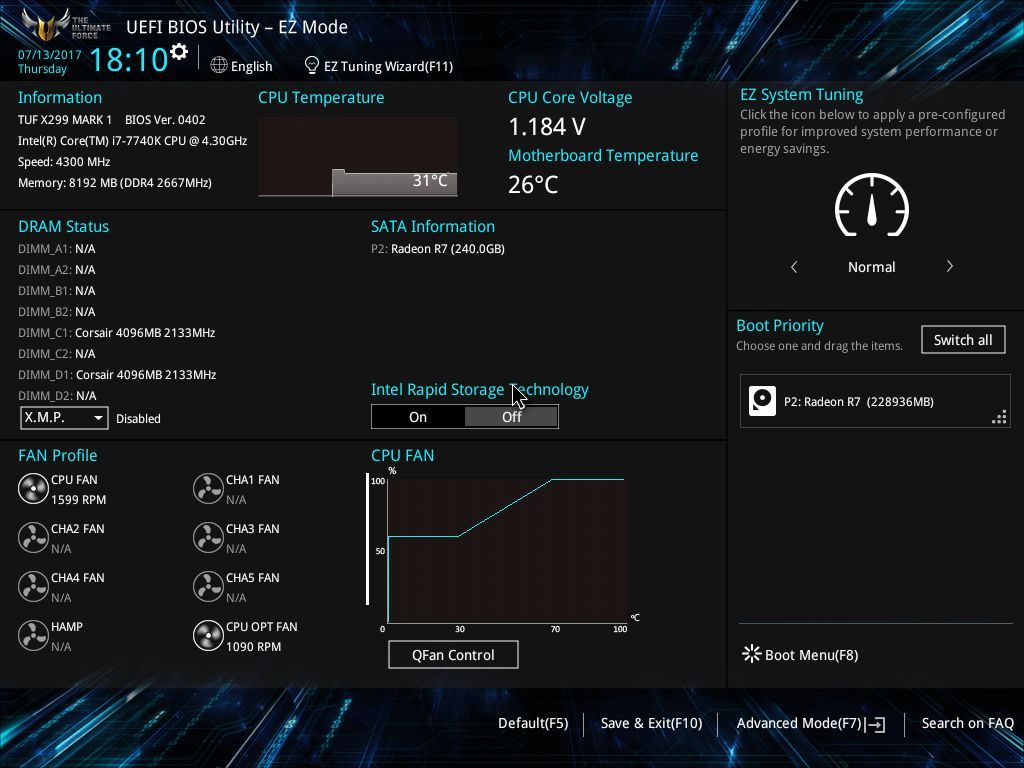Click the CPU OPT FAN fan icon
The image size is (1024, 768).
tap(208, 635)
